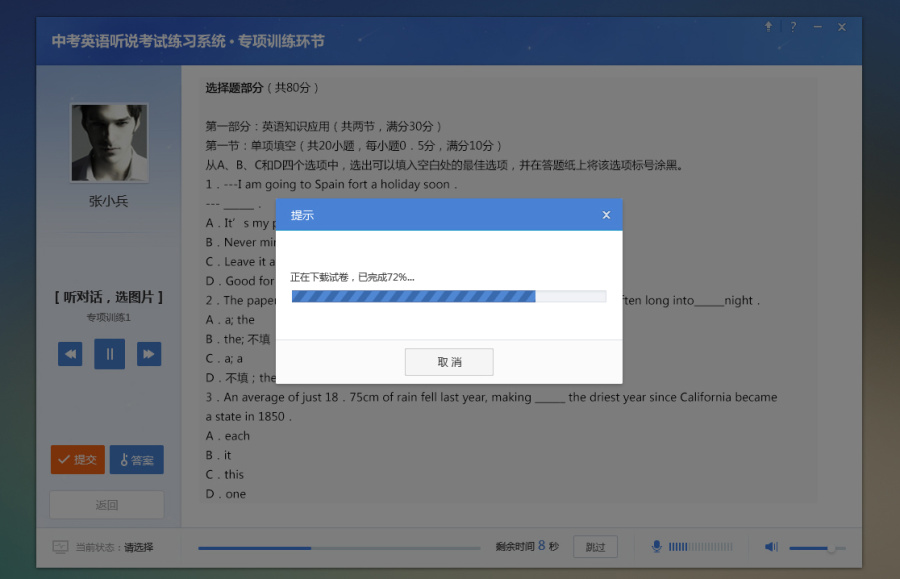Click the 返回 return button
Viewport: 900px width, 579px height.
pyautogui.click(x=106, y=505)
